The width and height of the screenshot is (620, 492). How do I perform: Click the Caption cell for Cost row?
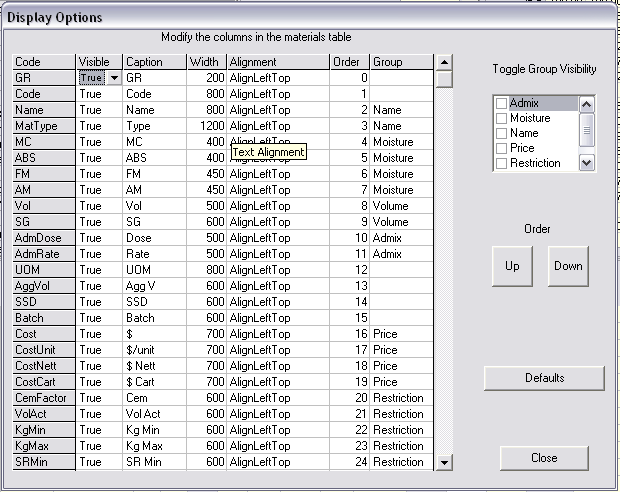pos(154,334)
